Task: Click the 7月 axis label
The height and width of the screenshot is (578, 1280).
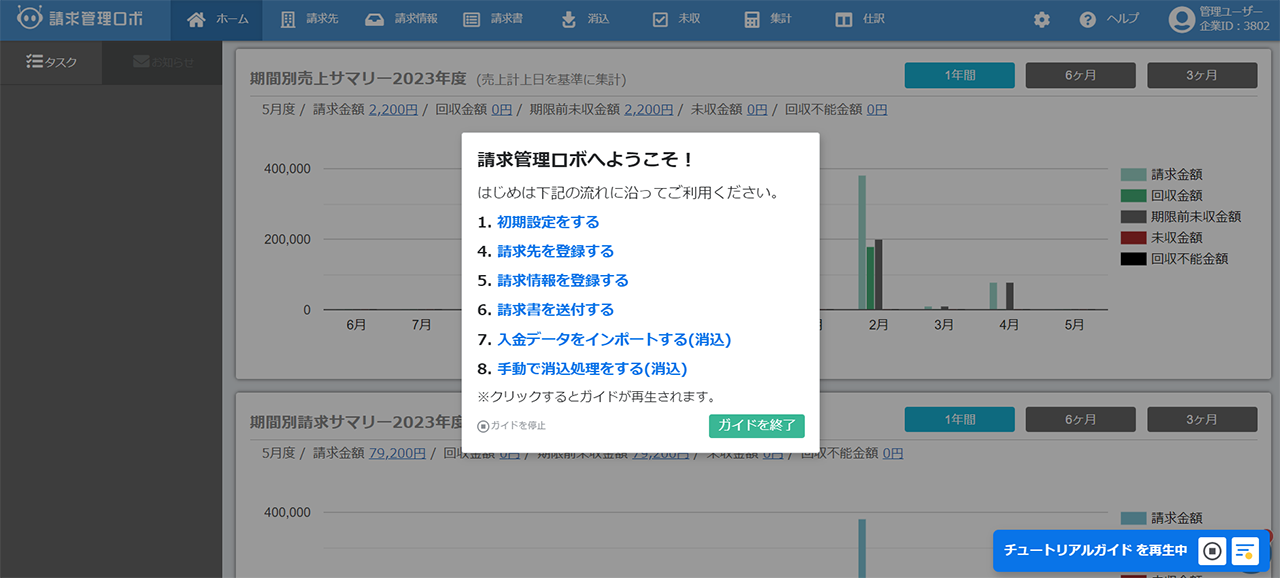Action: coord(421,325)
